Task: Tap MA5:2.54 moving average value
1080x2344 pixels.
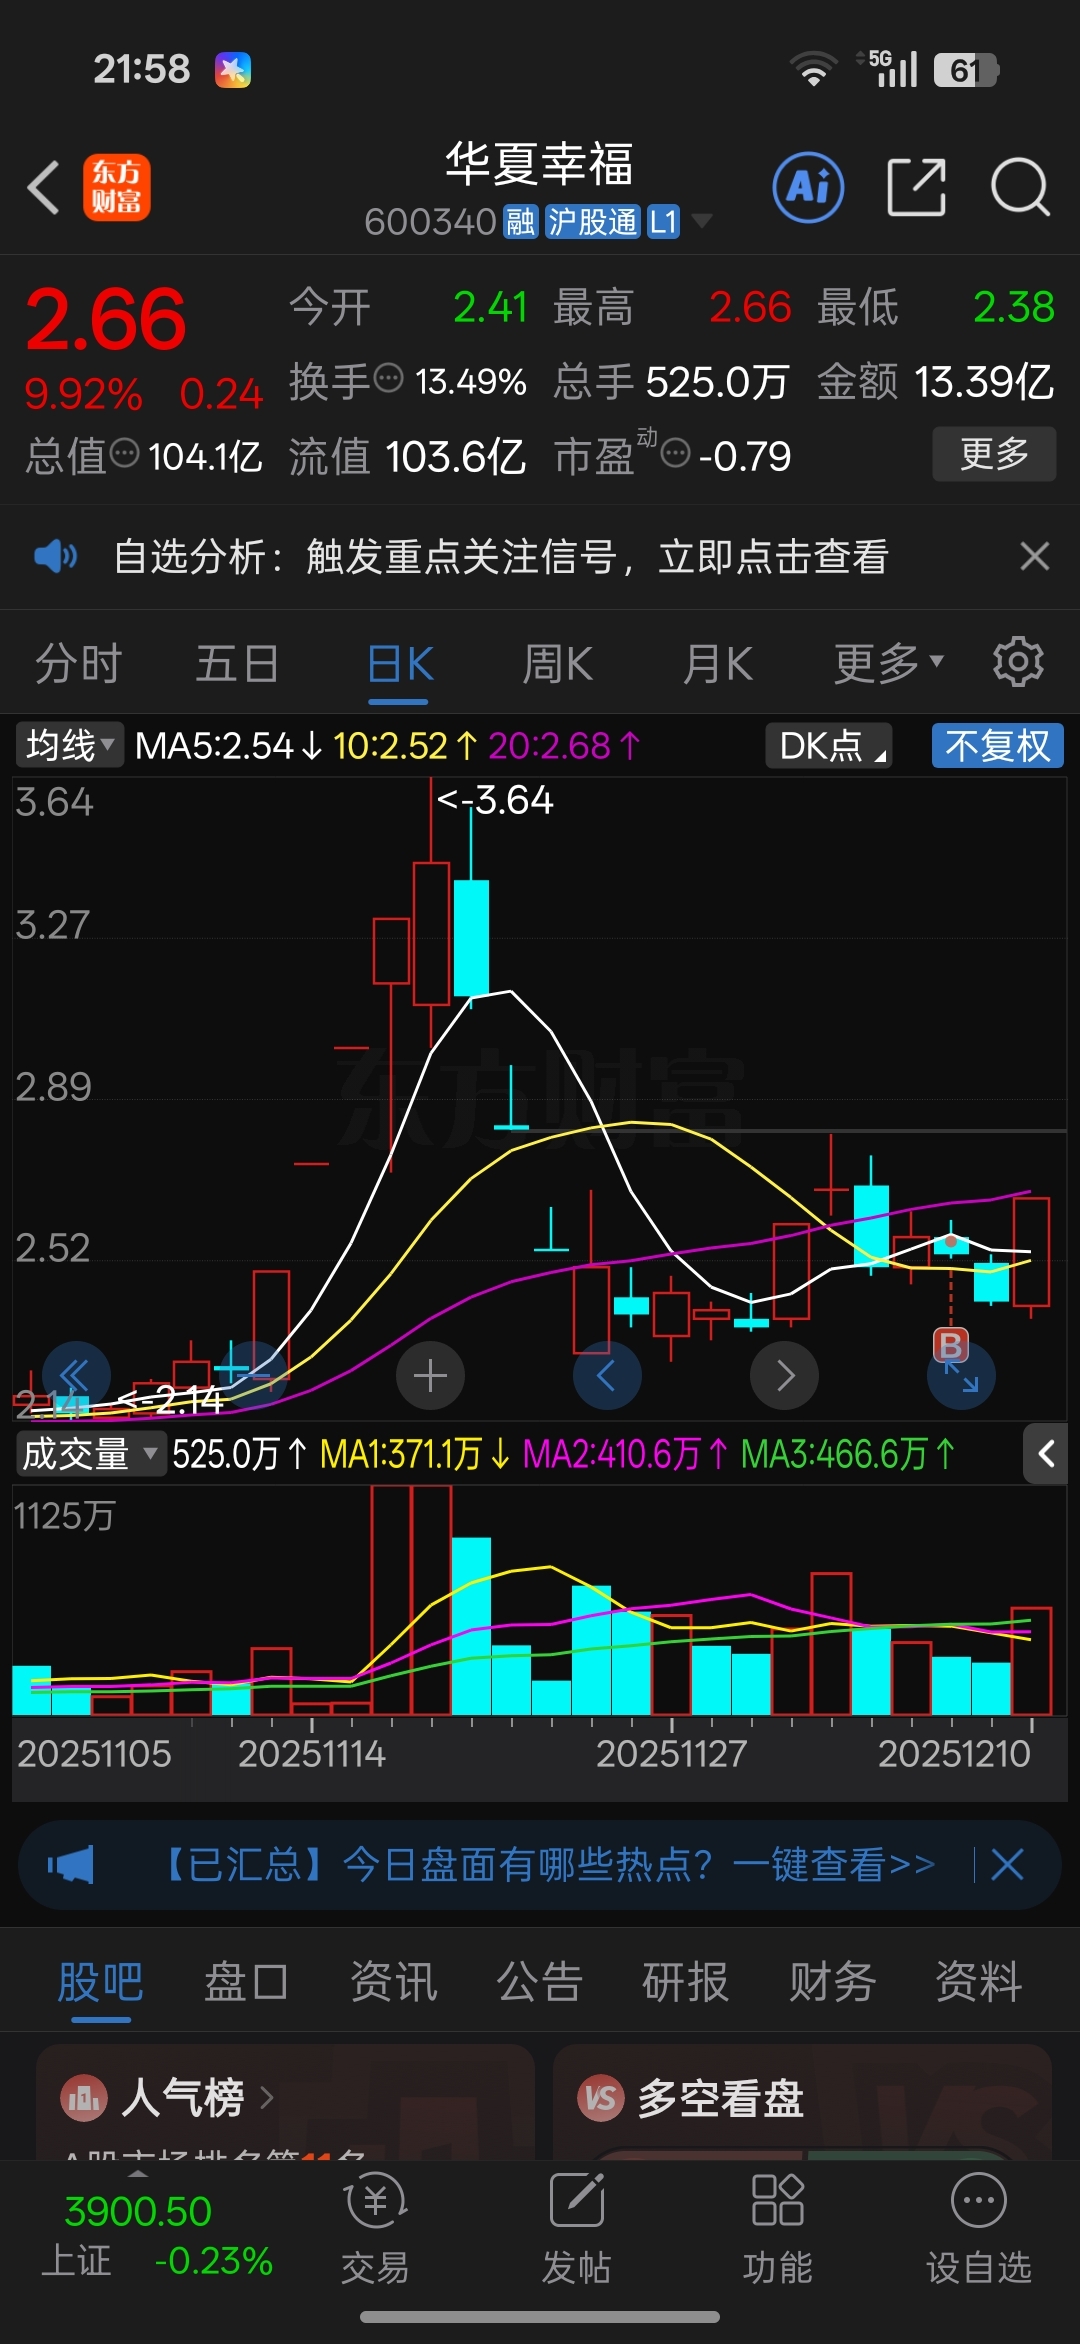Action: [x=228, y=746]
